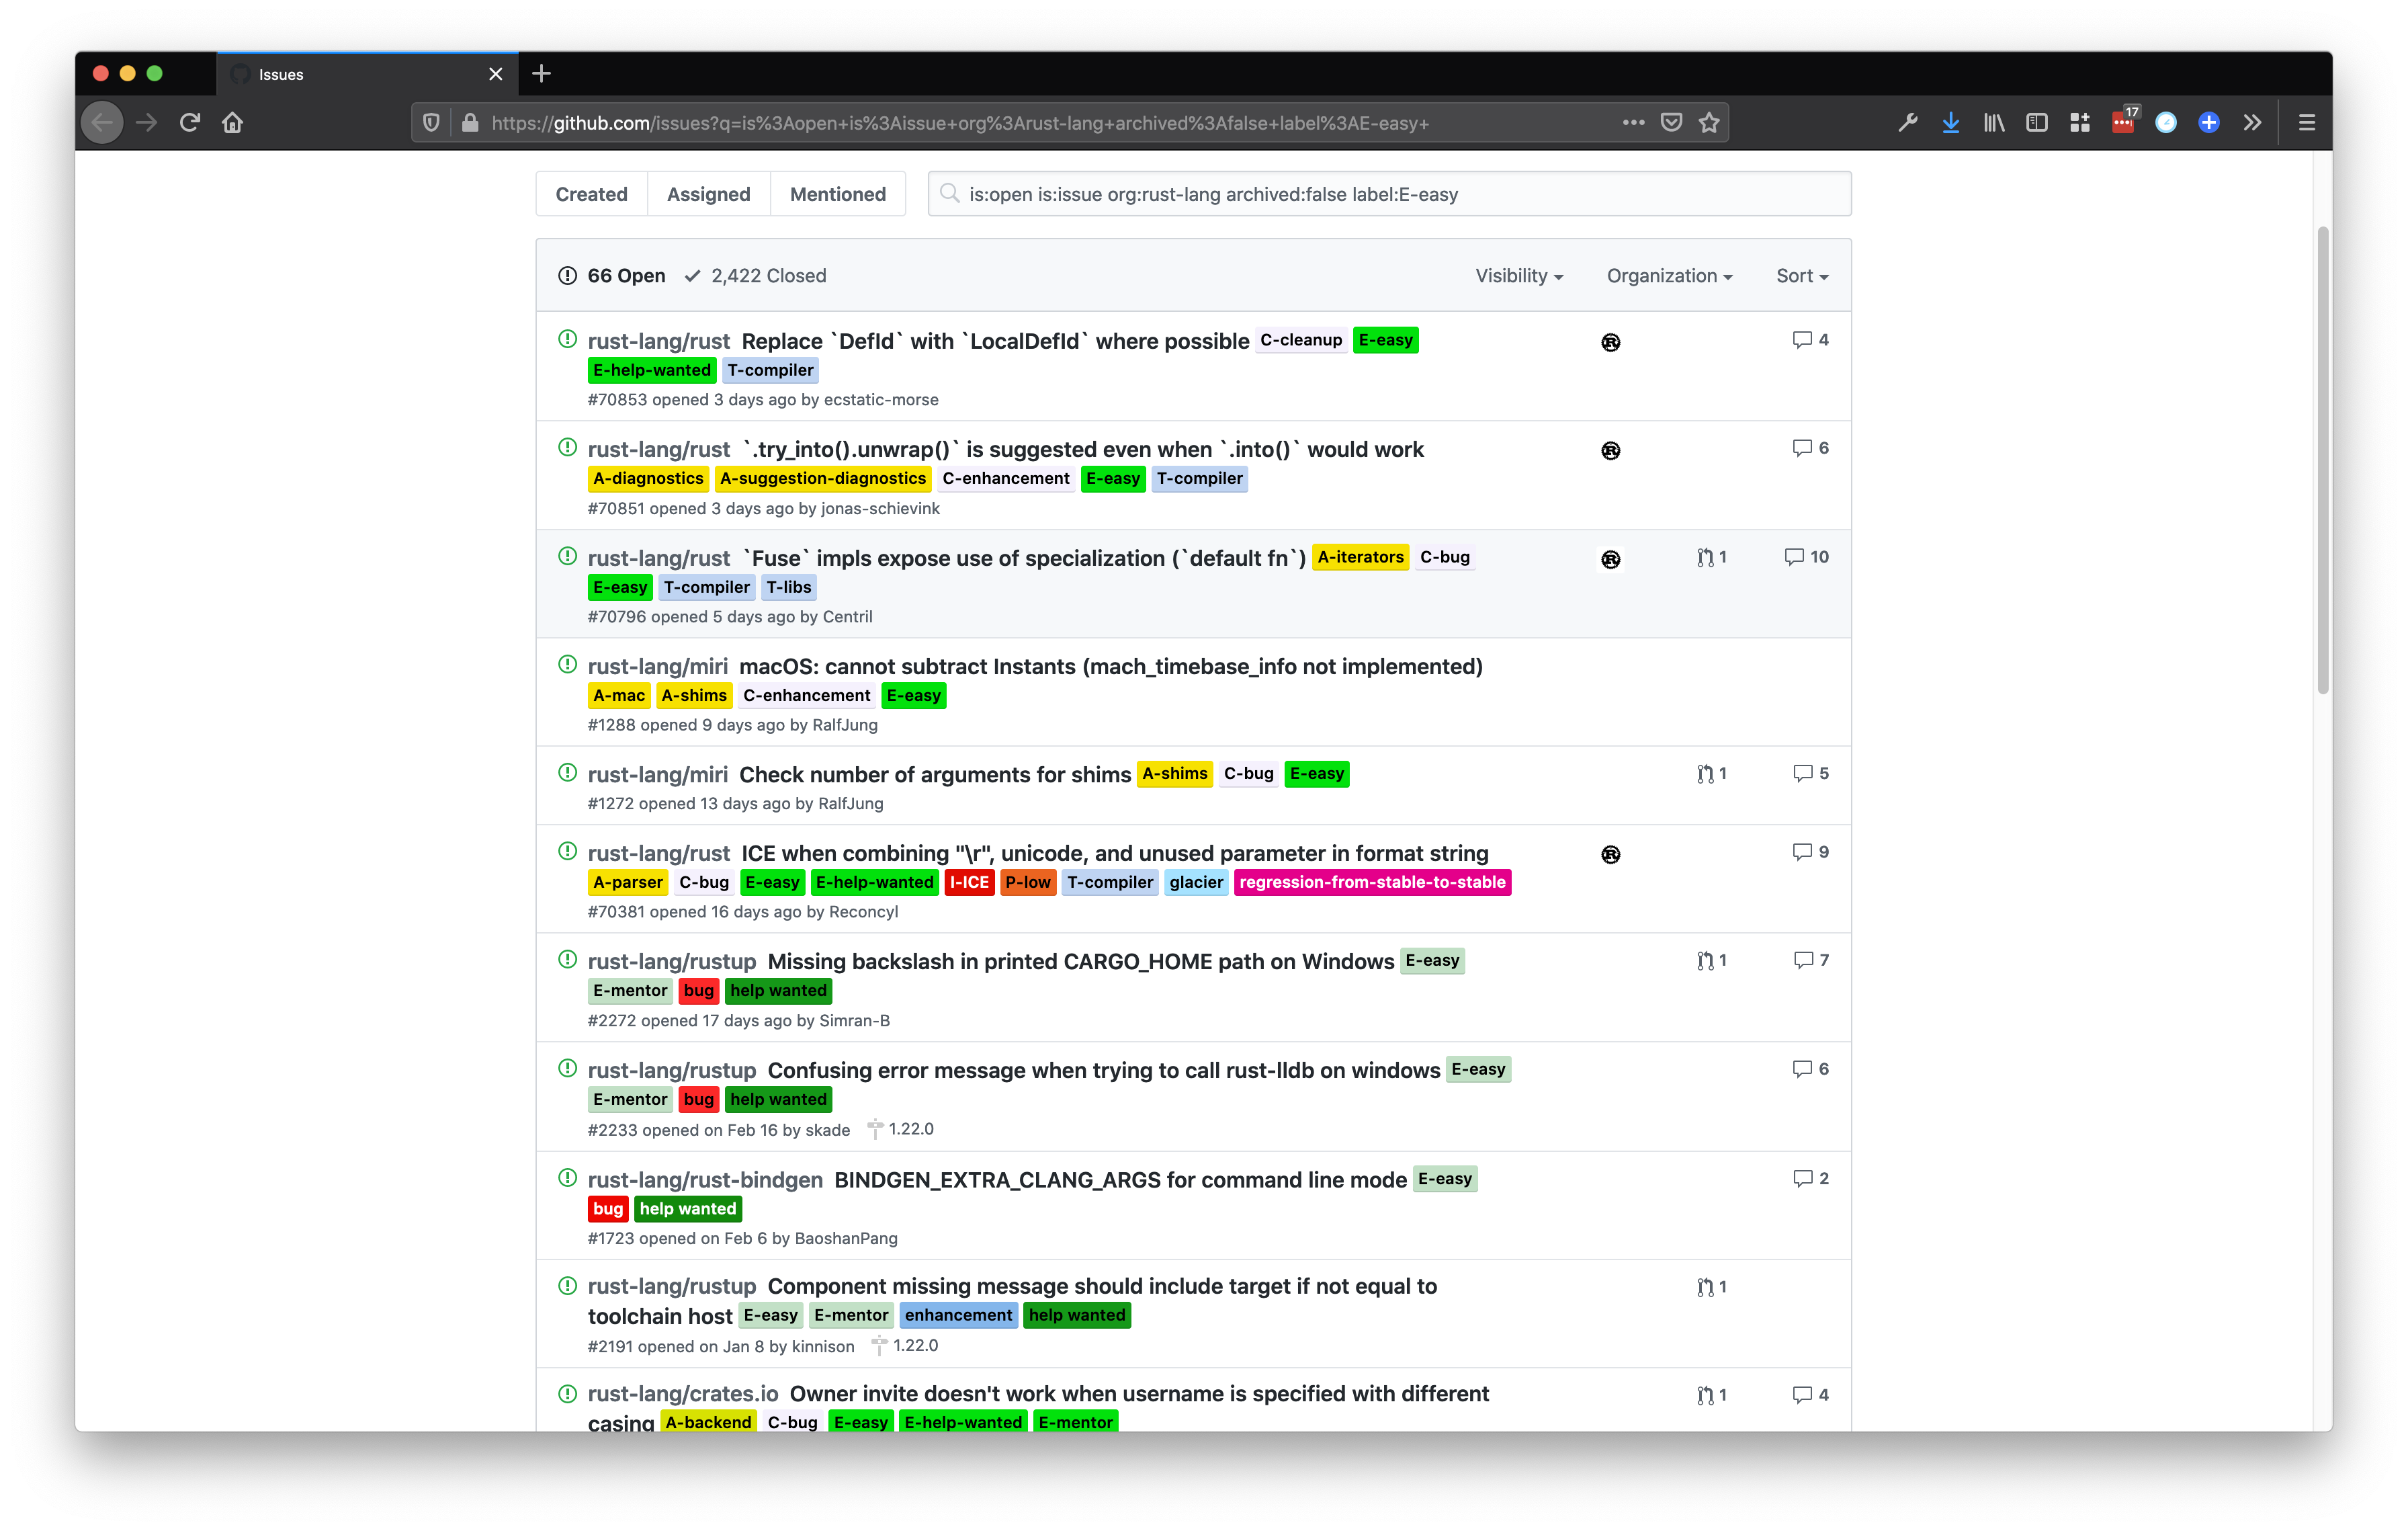The width and height of the screenshot is (2408, 1531).
Task: Open the Organization filter dropdown
Action: point(1668,276)
